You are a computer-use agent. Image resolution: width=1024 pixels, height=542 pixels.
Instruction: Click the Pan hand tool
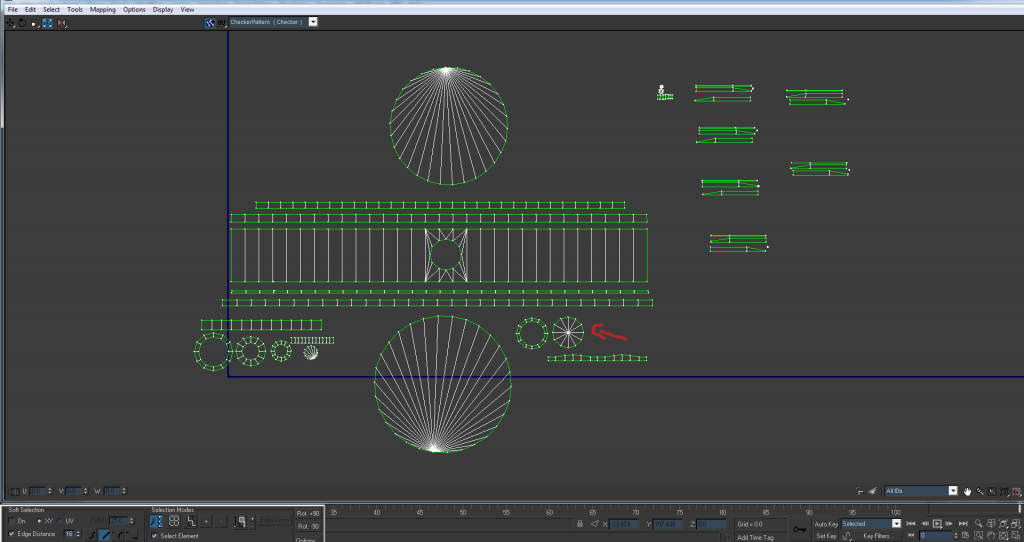tap(967, 491)
